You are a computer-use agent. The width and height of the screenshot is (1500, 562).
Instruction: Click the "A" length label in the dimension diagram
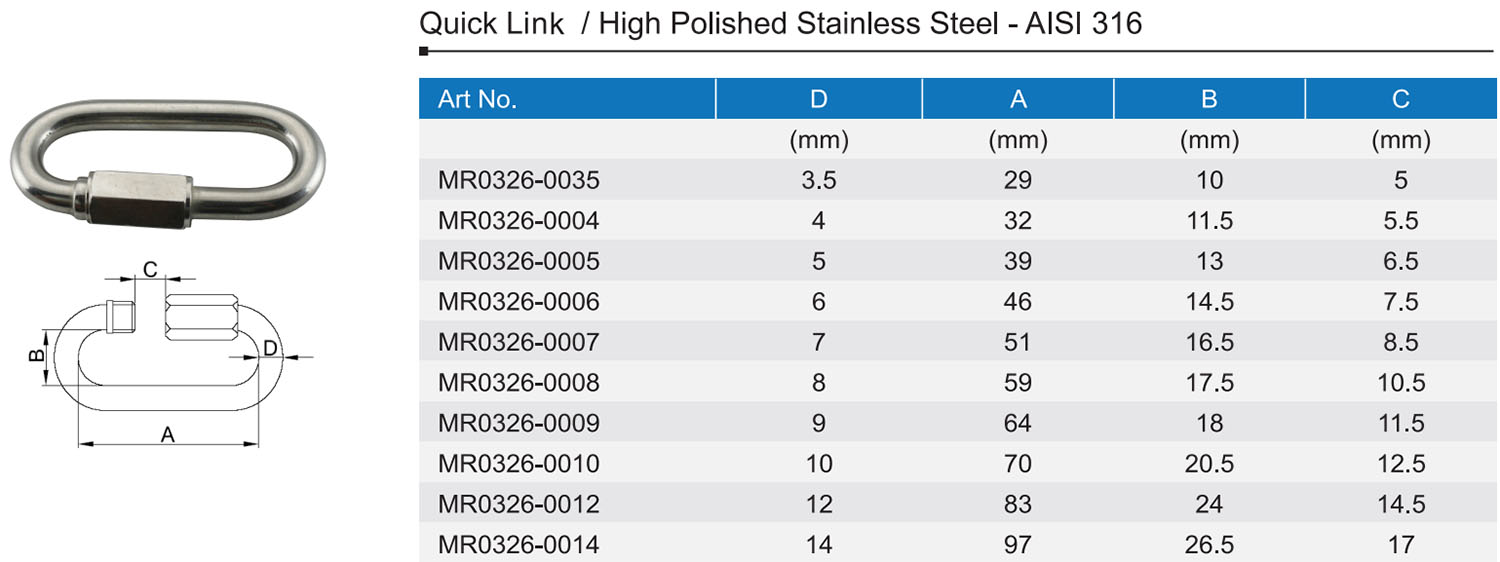168,434
